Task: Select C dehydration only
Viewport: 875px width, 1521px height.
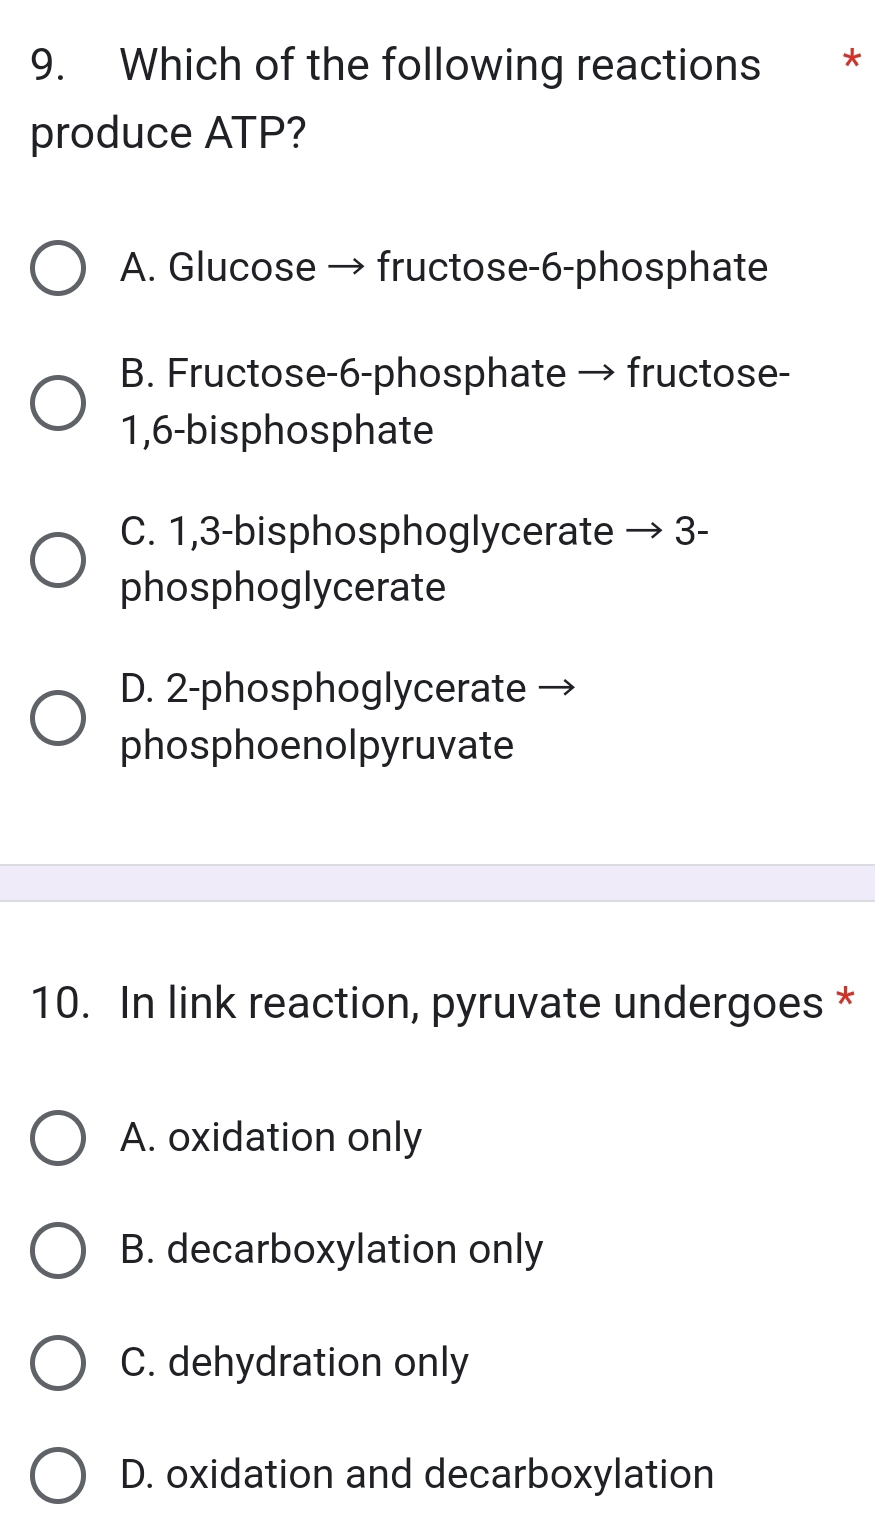Action: click(57, 1361)
